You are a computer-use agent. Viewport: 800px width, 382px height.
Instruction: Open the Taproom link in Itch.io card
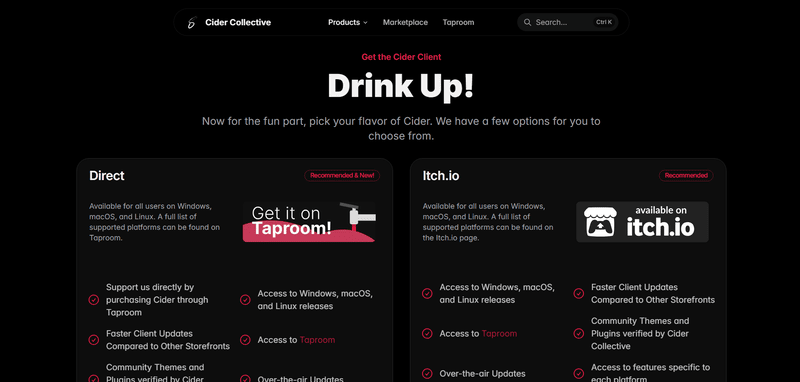[499, 334]
